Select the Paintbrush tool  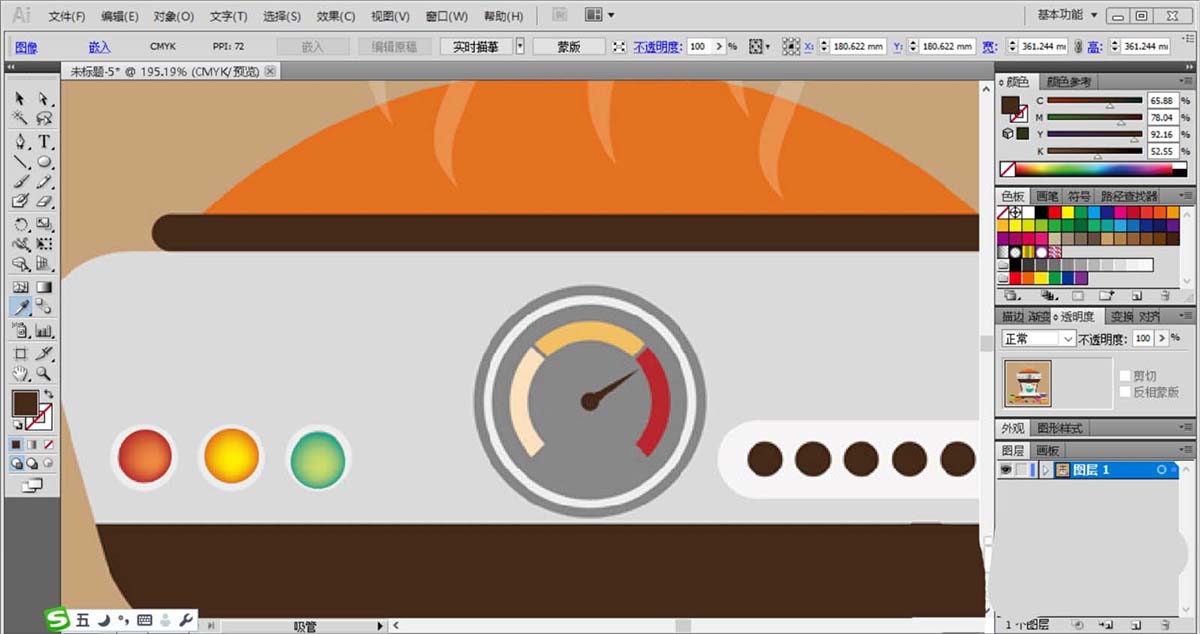(20, 182)
